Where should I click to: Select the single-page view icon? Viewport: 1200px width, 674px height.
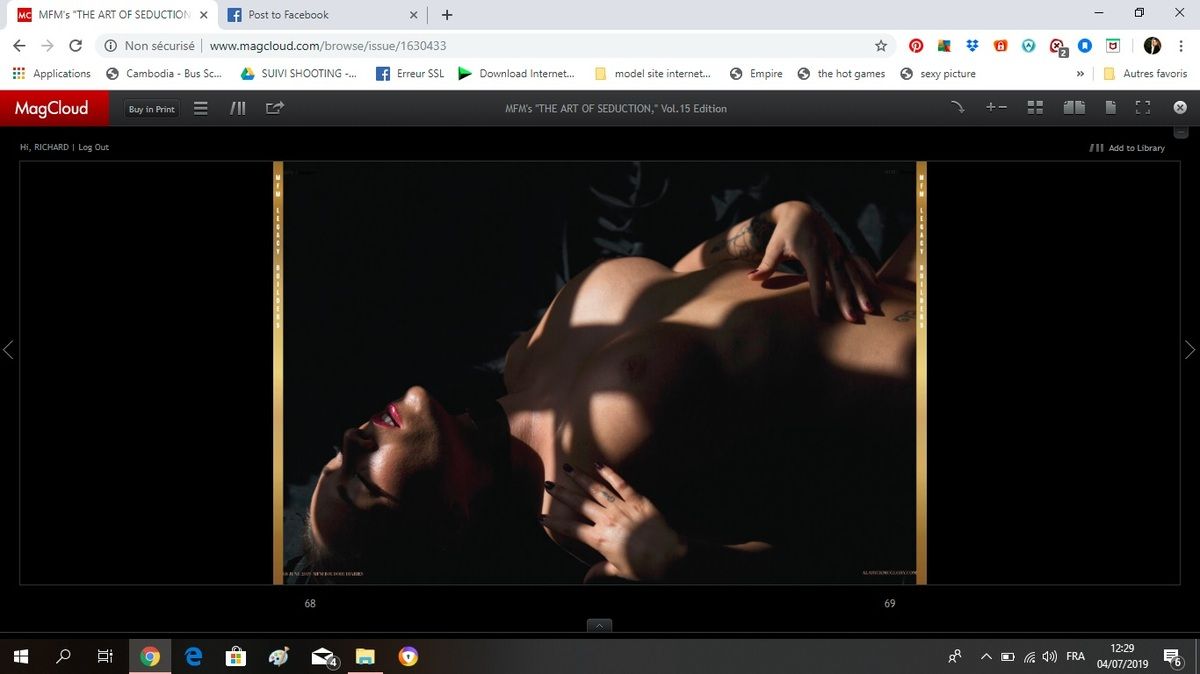pos(1110,108)
